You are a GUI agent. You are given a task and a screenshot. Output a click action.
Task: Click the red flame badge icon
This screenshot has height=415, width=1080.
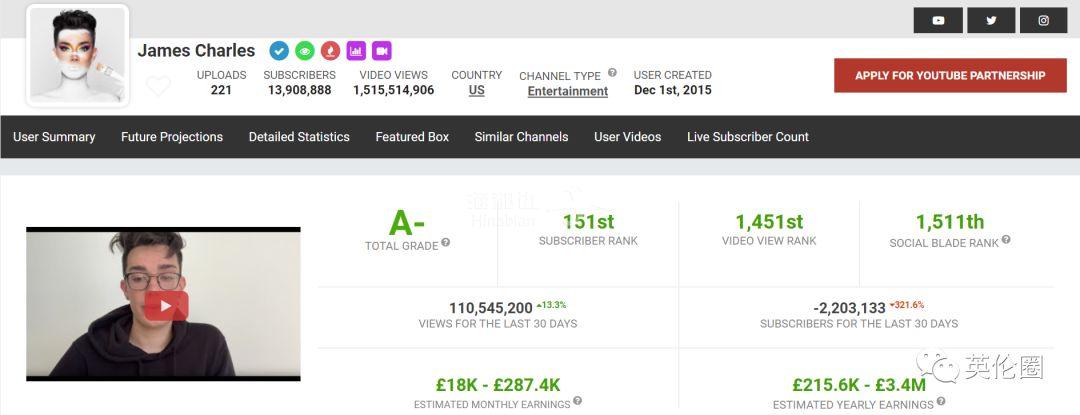point(331,51)
